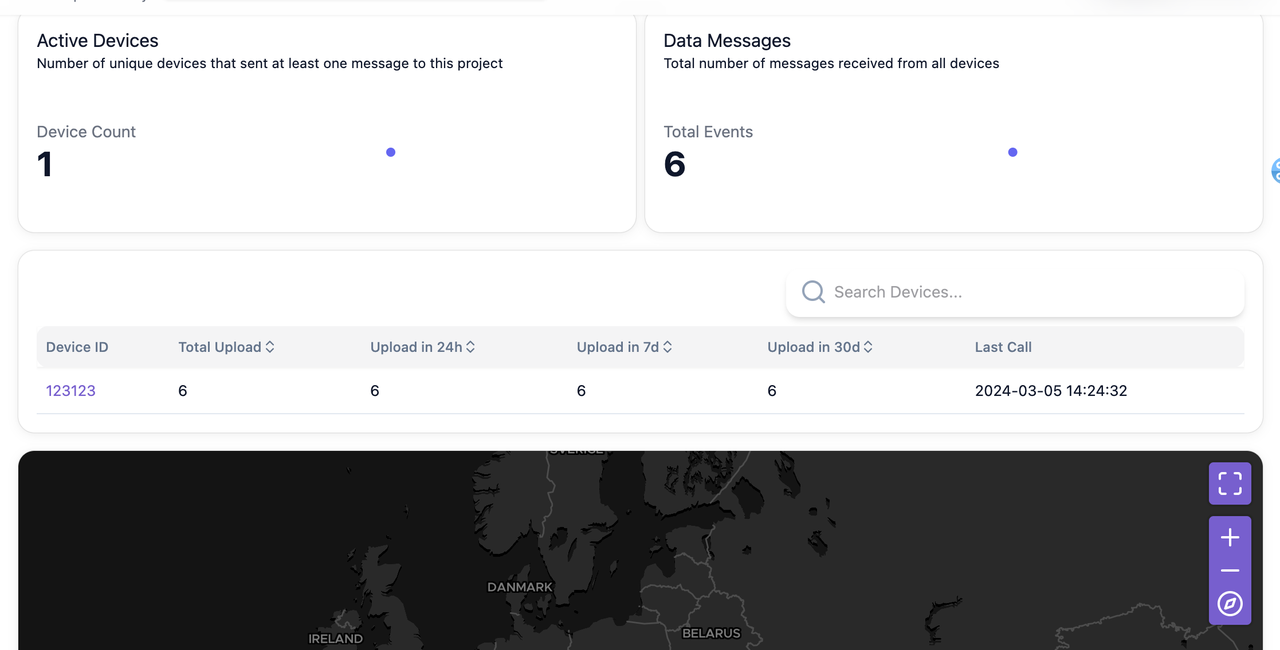The width and height of the screenshot is (1280, 650).
Task: Focus the Search Devices input field
Action: 1030,292
